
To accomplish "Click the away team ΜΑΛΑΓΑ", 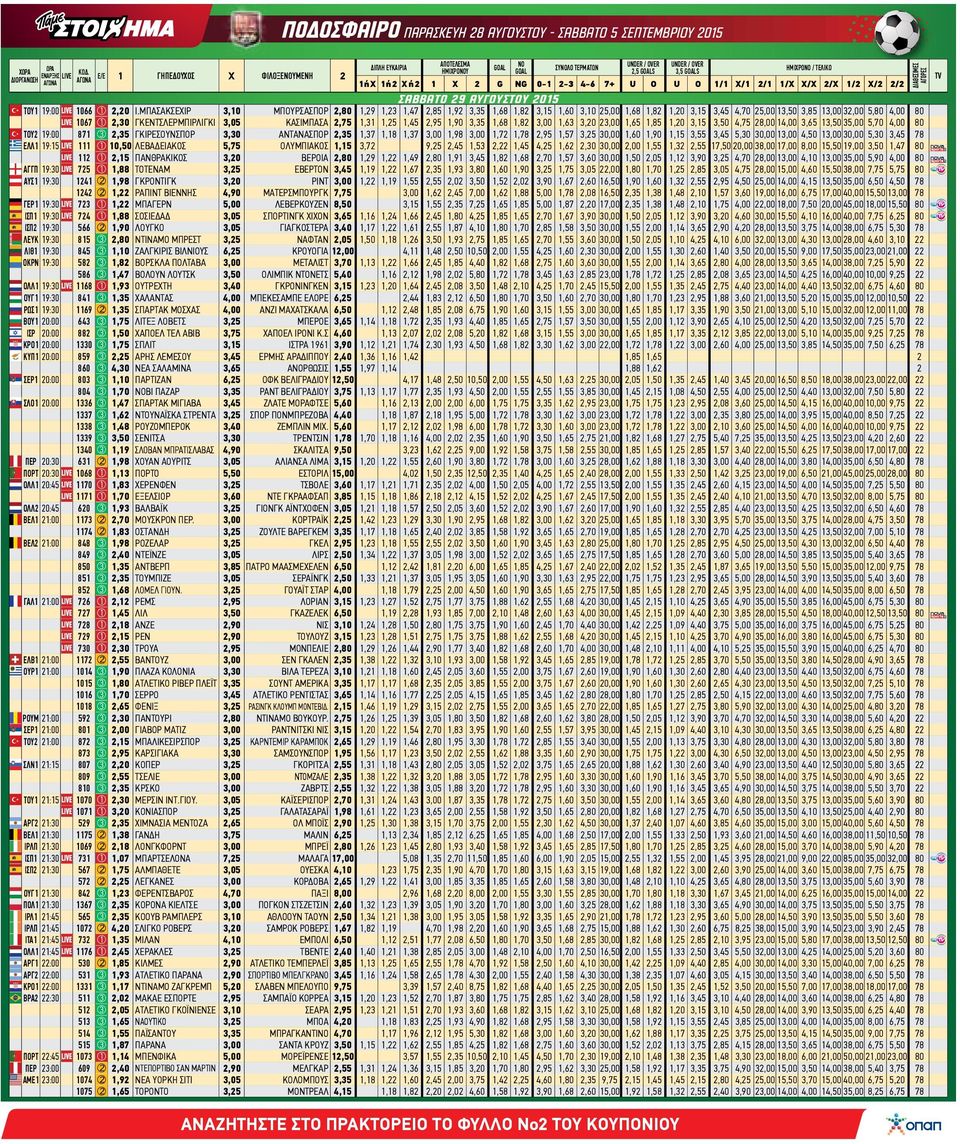I will pyautogui.click(x=312, y=858).
